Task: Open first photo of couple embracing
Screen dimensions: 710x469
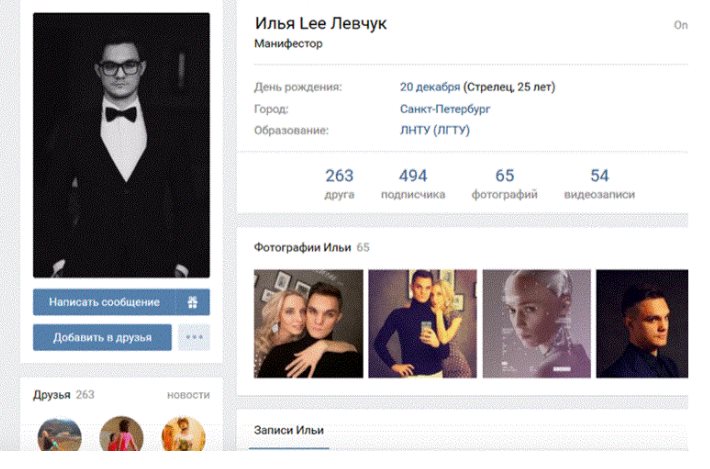Action: coord(308,324)
